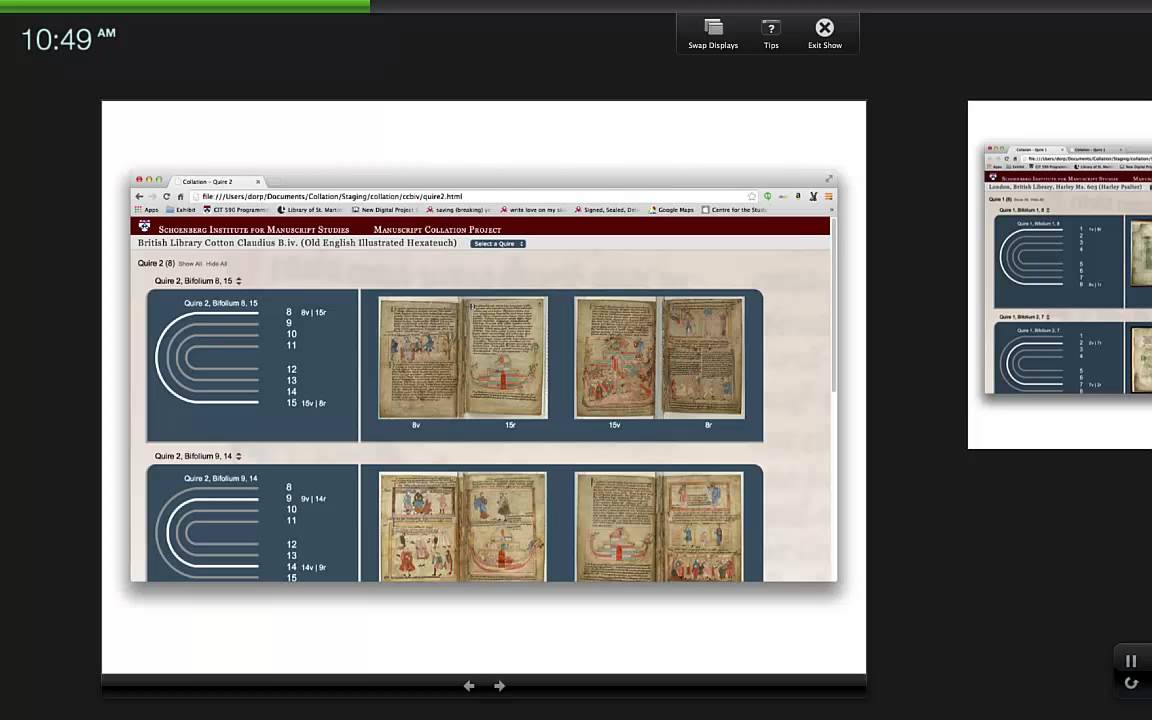This screenshot has height=720, width=1152.
Task: Click the Amazon 'a' extension icon
Action: [798, 196]
